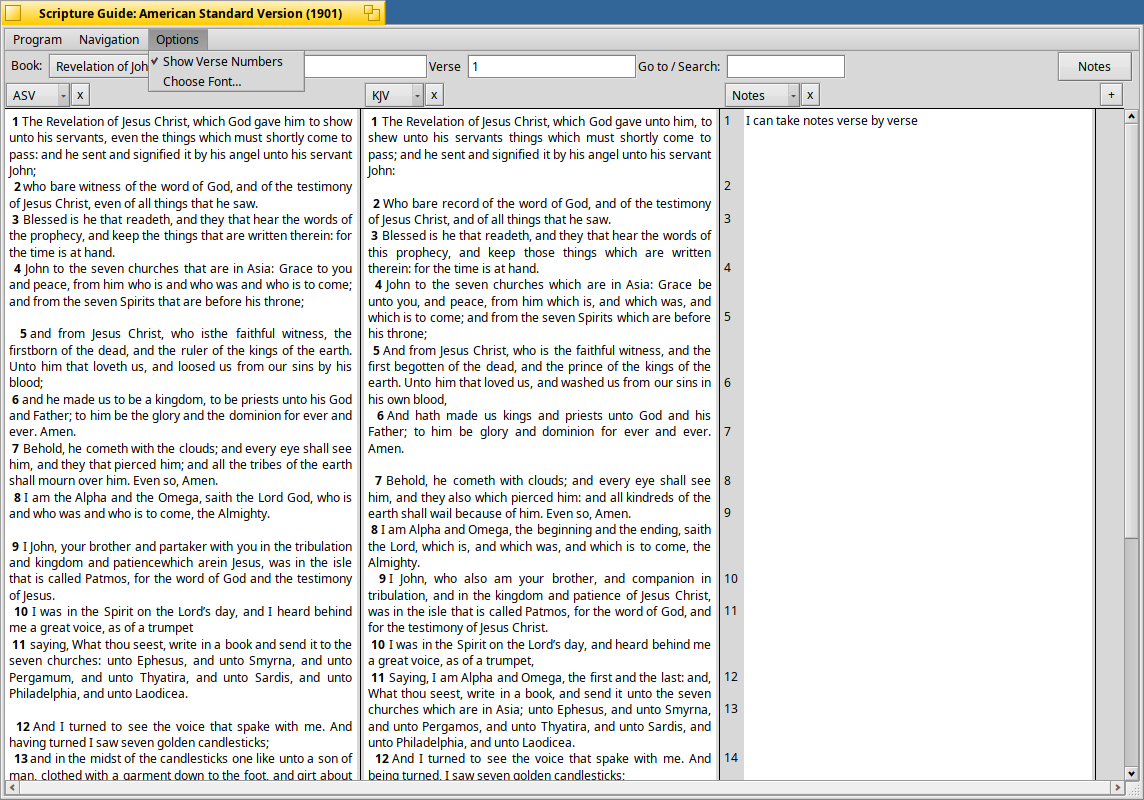Toggle Show Verse Numbers option
This screenshot has height=800, width=1144.
tap(225, 61)
